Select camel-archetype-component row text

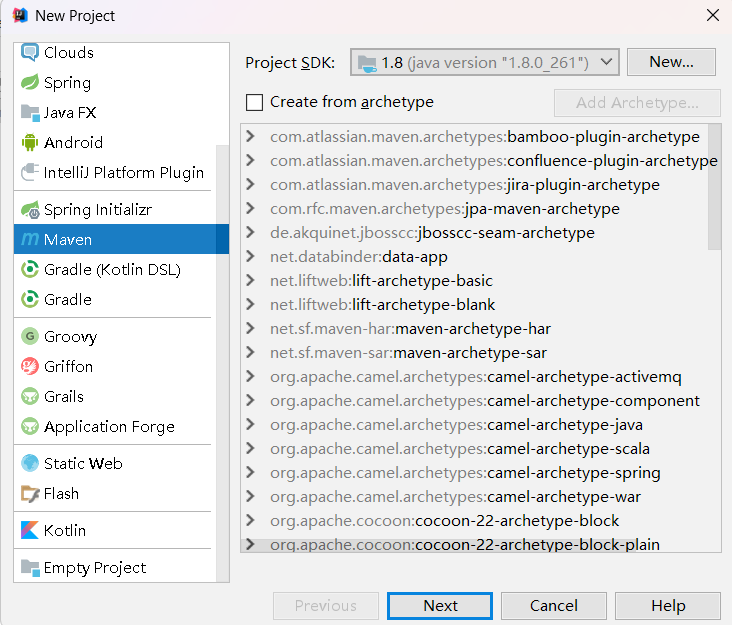pyautogui.click(x=485, y=401)
